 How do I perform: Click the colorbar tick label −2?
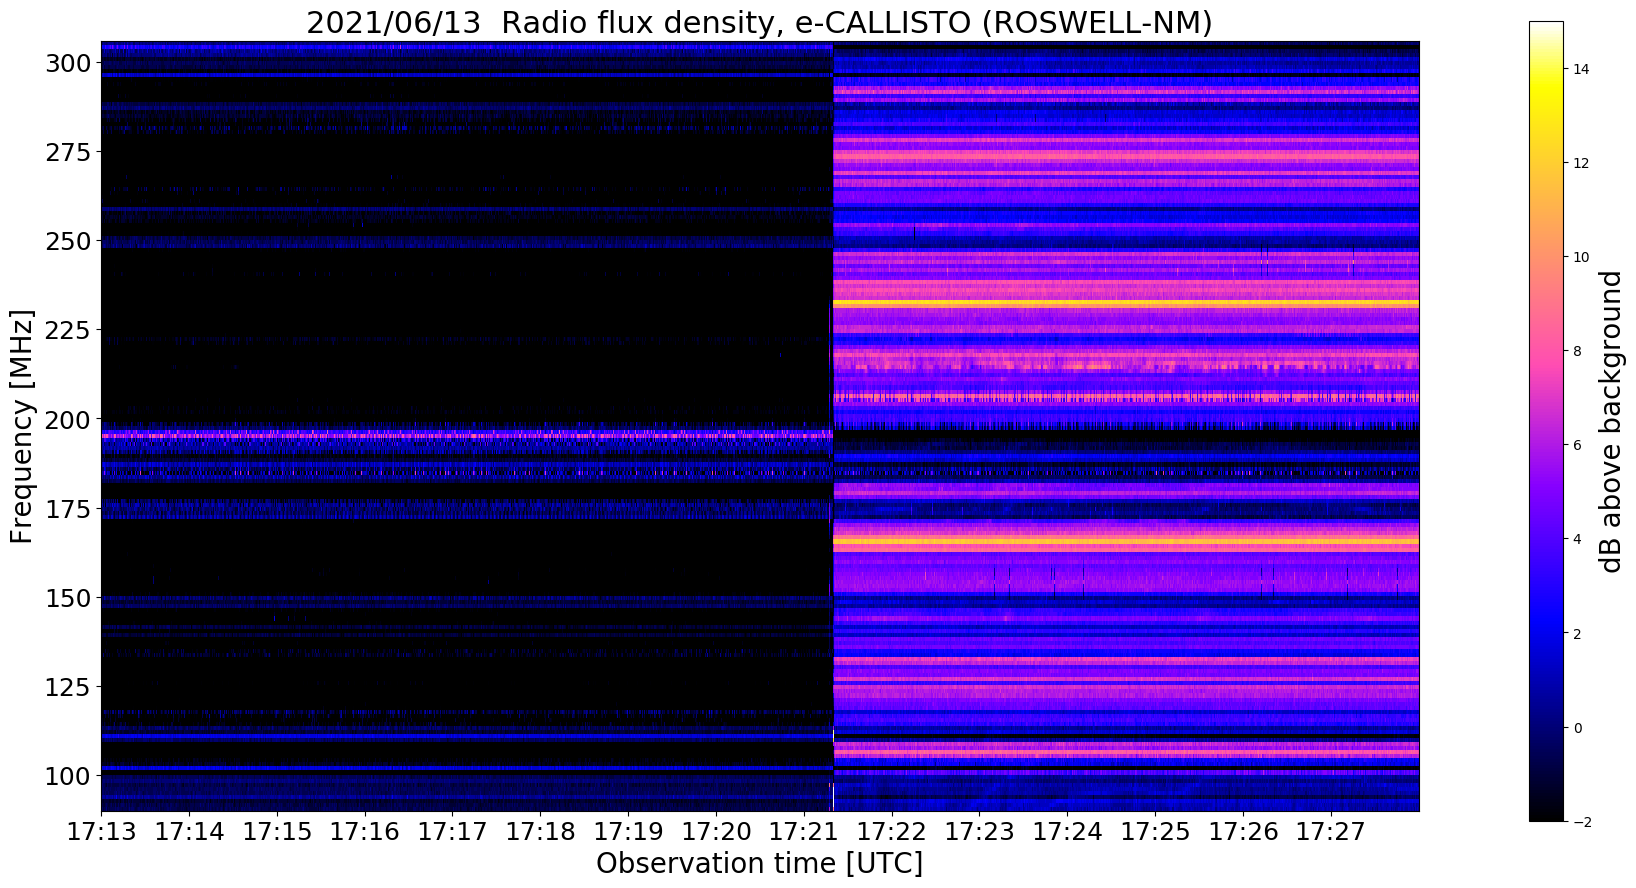tap(1581, 822)
